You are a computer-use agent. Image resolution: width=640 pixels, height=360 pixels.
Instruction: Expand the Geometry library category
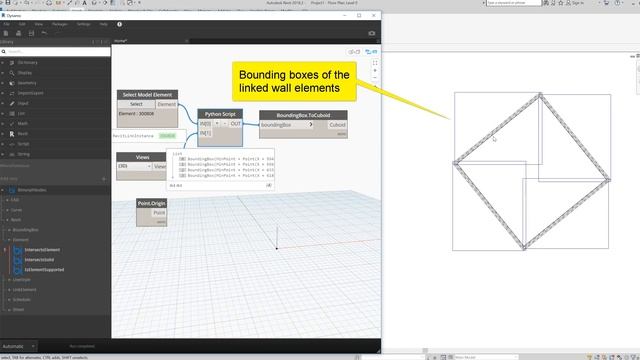(x=3, y=83)
